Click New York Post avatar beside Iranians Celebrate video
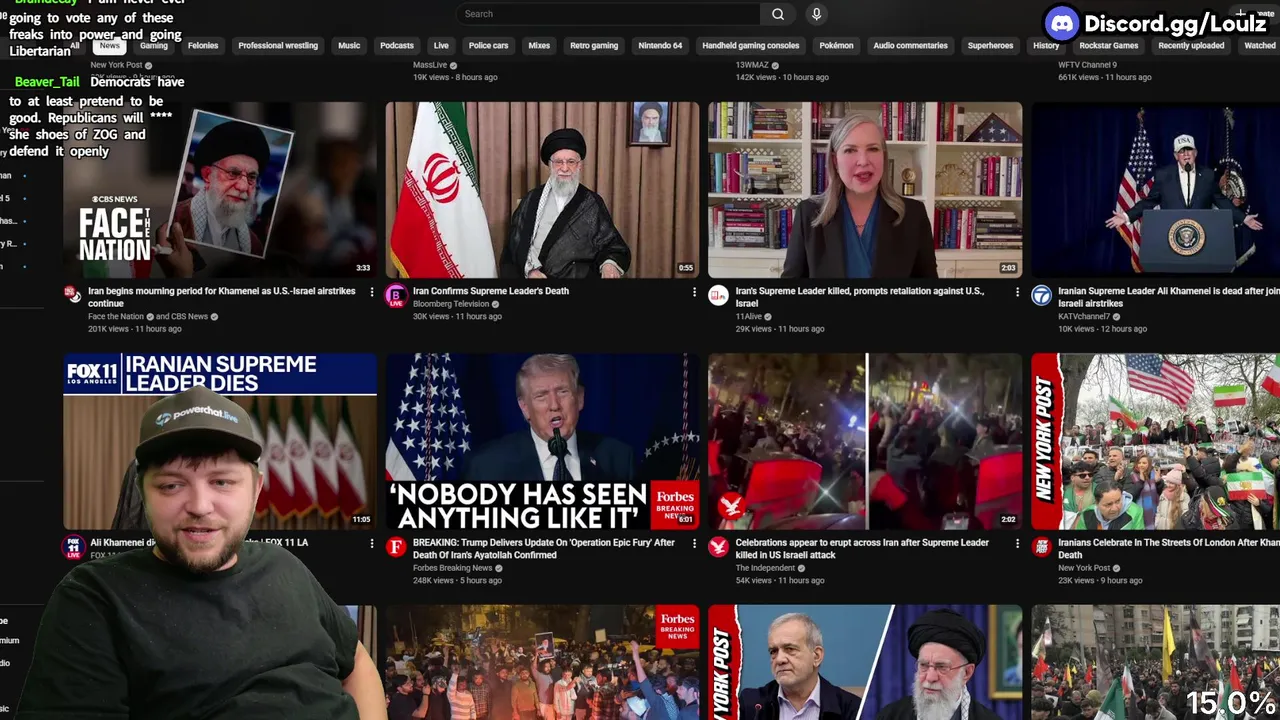 1041,546
